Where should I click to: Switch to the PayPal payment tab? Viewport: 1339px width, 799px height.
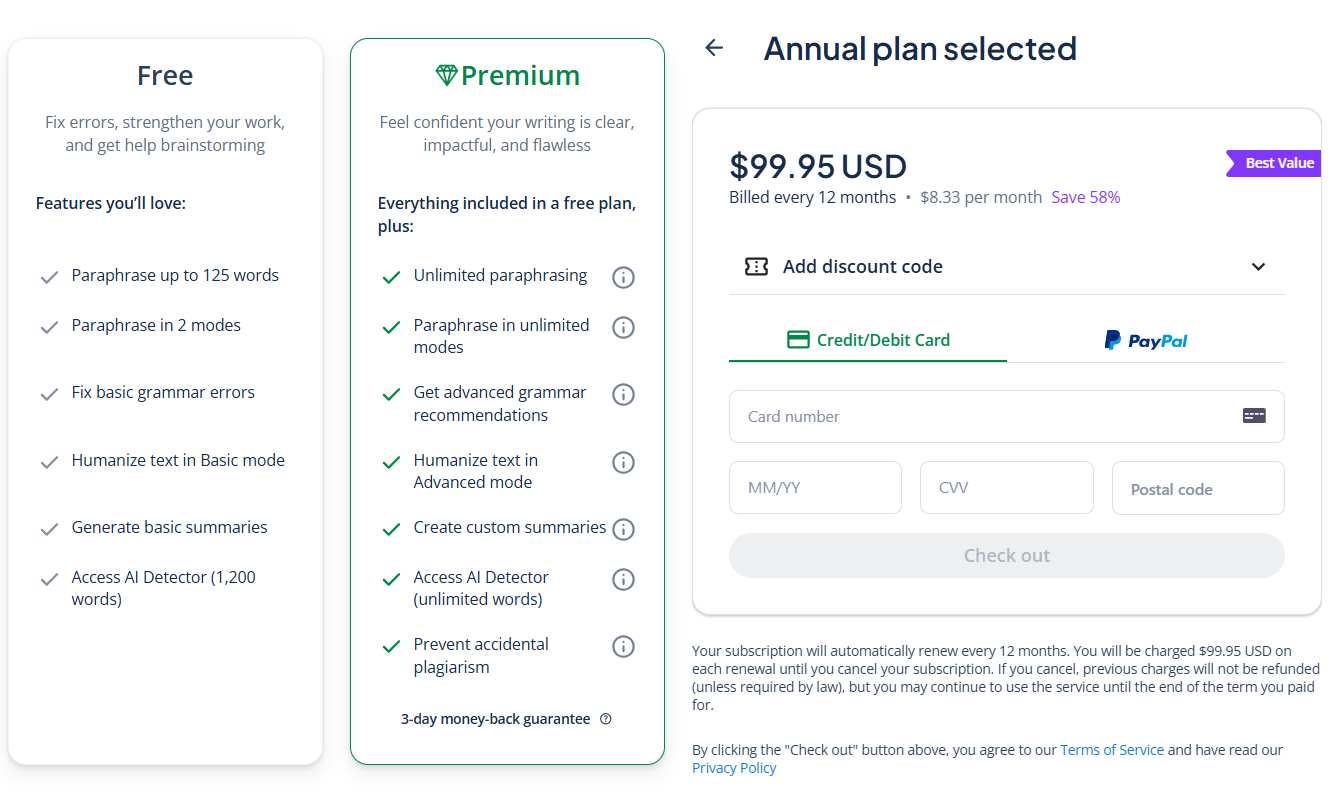(x=1146, y=340)
